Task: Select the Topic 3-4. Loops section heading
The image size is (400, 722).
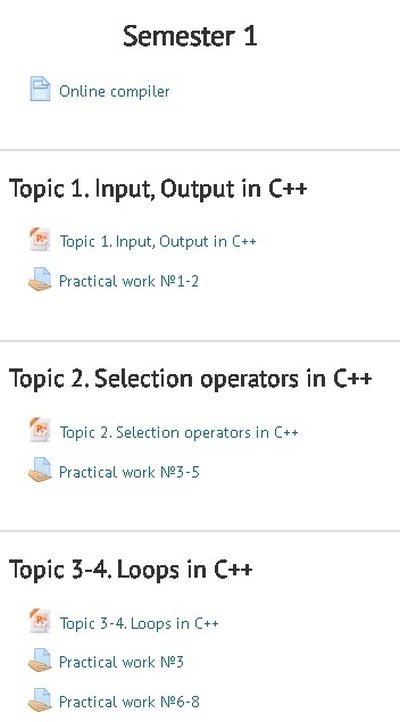Action: pyautogui.click(x=131, y=570)
